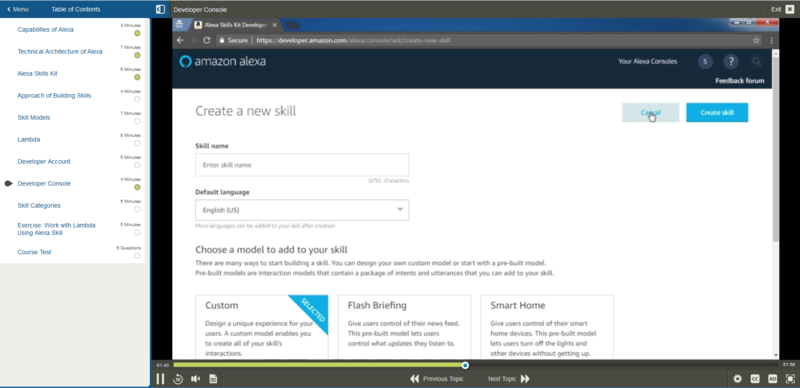800x388 pixels.
Task: Click the browser forward arrow
Action: [x=193, y=40]
